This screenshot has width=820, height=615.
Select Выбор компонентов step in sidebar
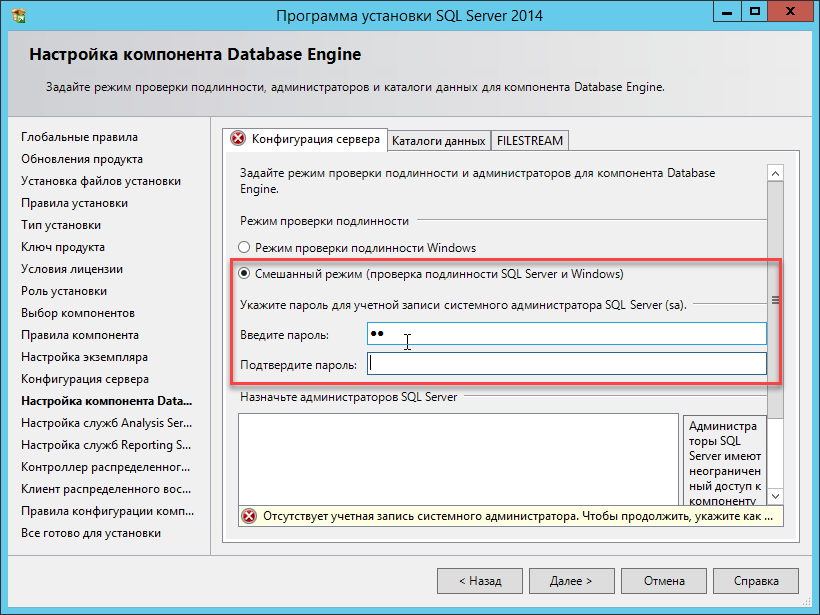(78, 313)
